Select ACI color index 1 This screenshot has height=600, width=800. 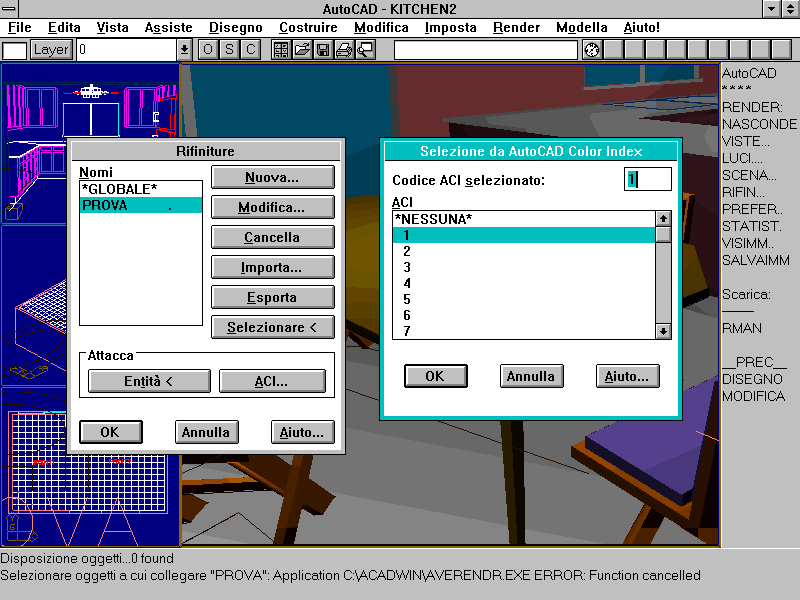(524, 235)
